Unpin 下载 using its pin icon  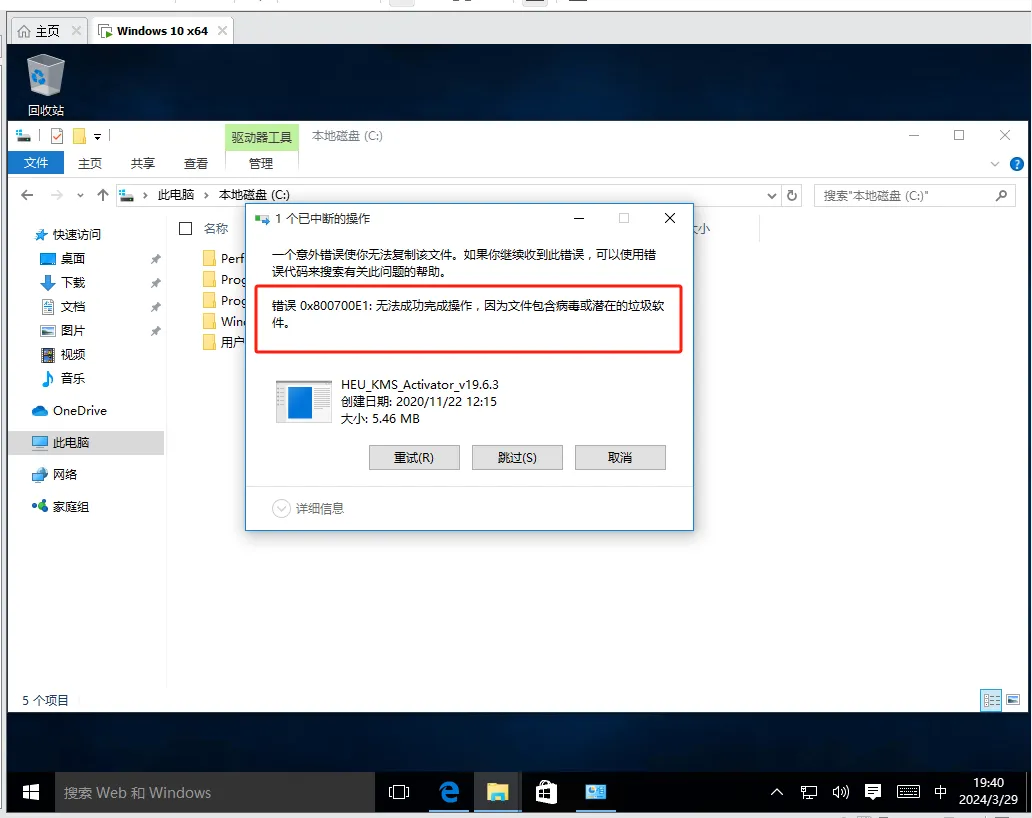click(x=156, y=283)
